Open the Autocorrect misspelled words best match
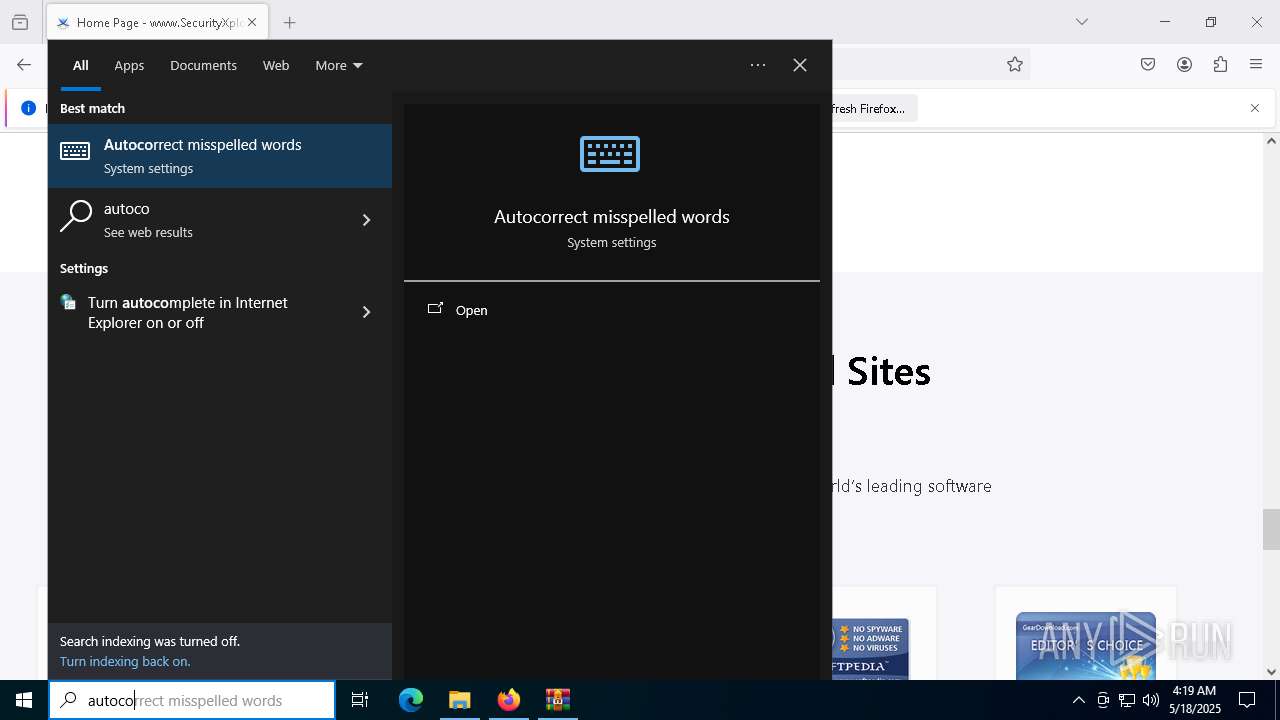The image size is (1280, 720). pyautogui.click(x=220, y=156)
